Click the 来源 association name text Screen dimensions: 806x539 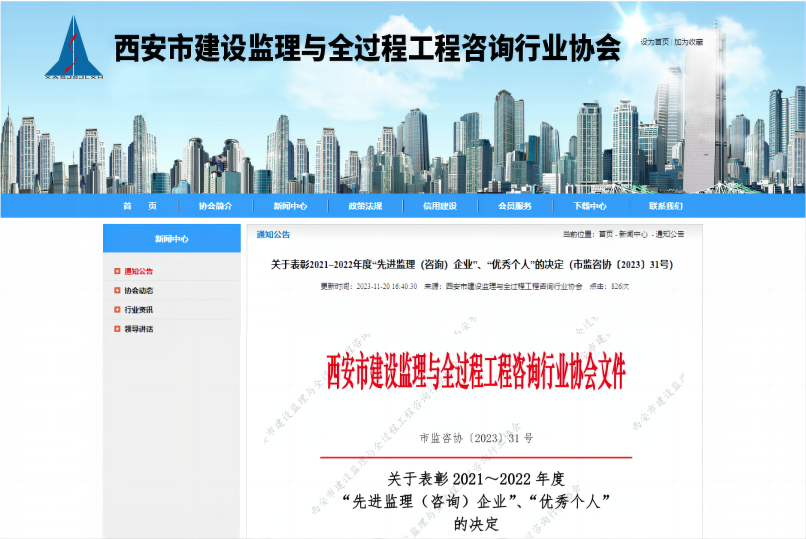[x=503, y=286]
